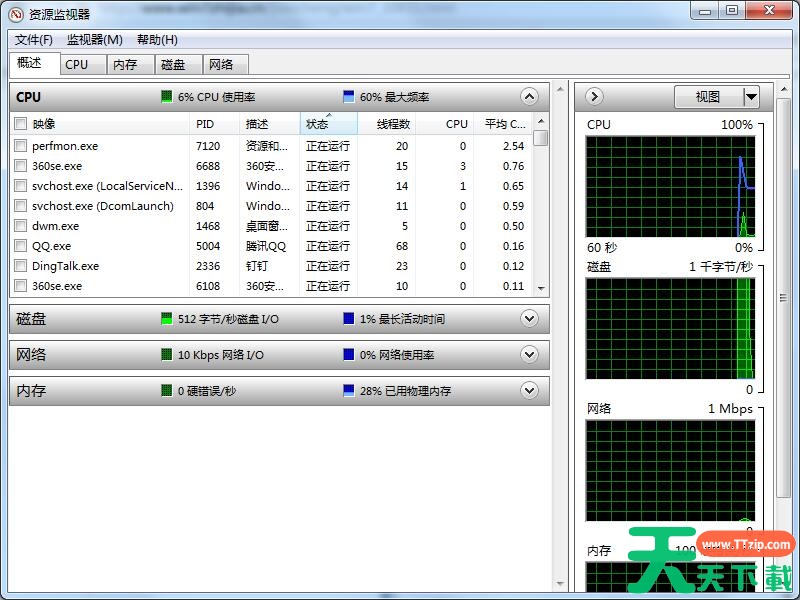
Task: Check the checkbox next to DingTalk.exe
Action: [20, 266]
